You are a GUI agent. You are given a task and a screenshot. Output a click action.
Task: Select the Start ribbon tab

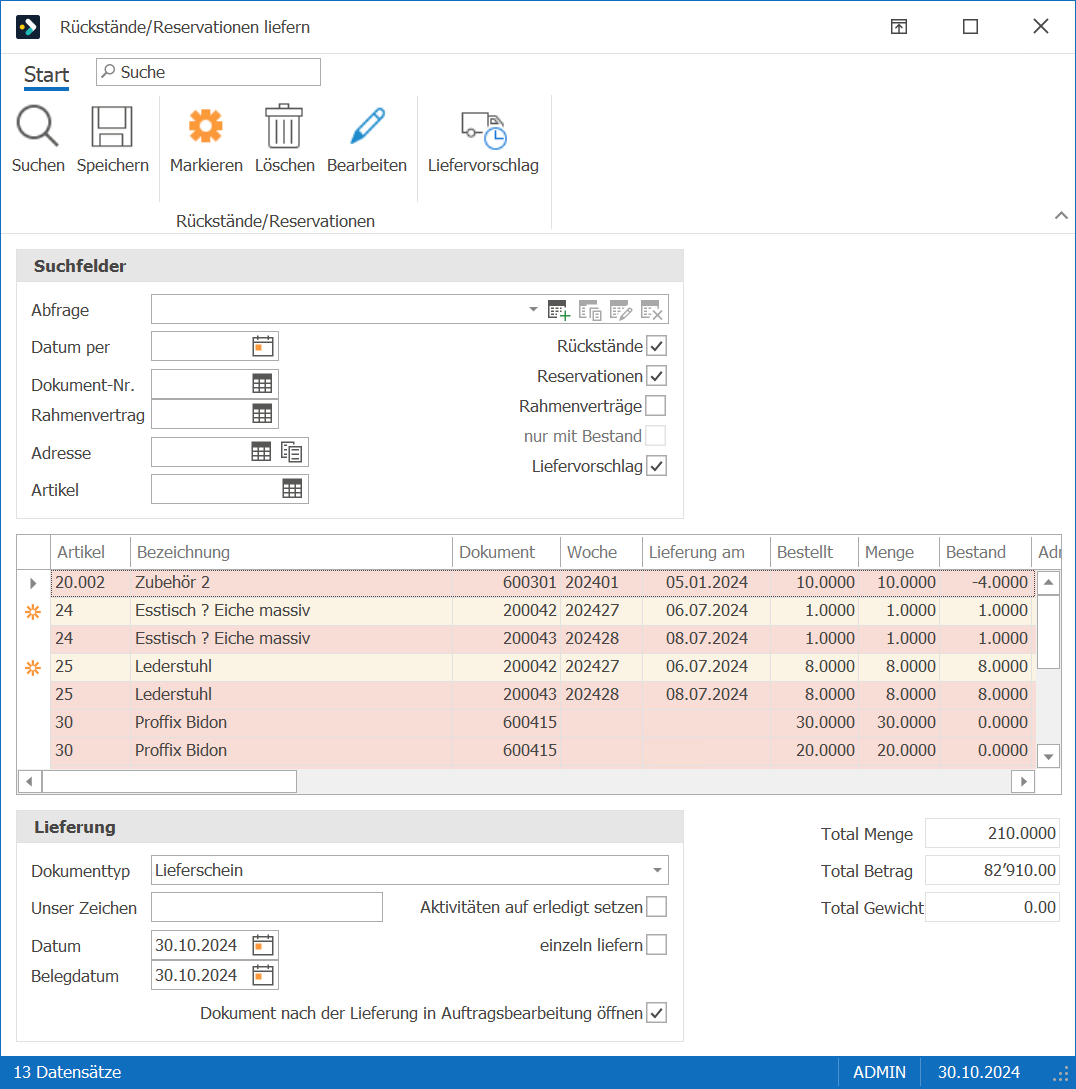(47, 75)
